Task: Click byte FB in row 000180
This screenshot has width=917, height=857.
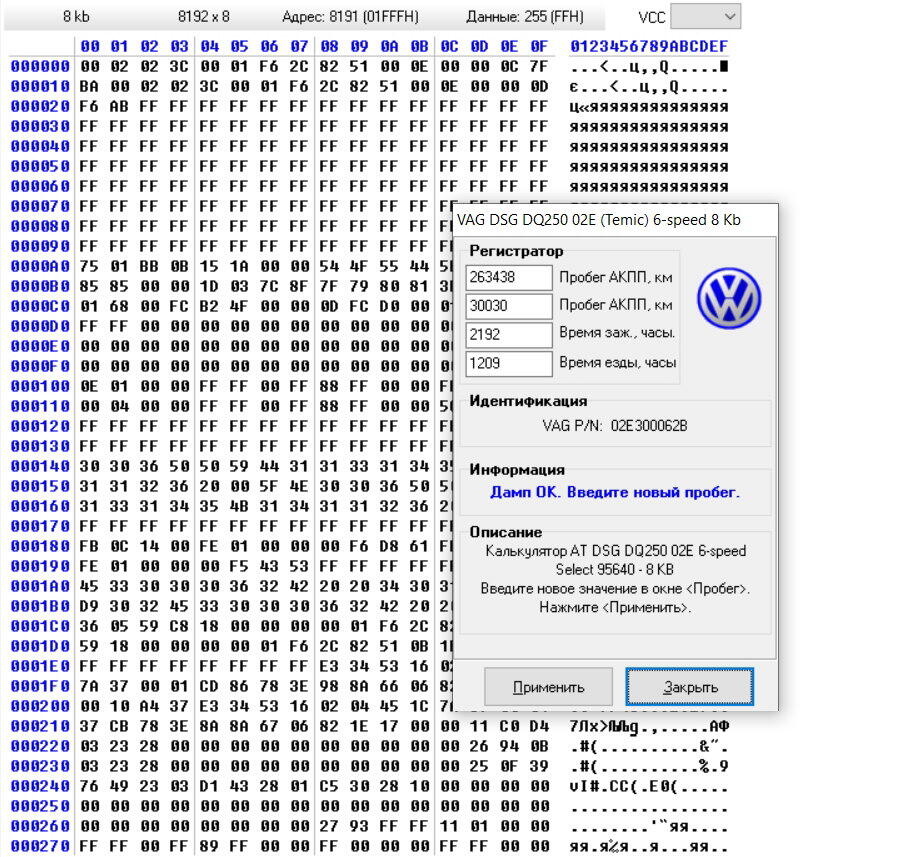Action: tap(89, 546)
